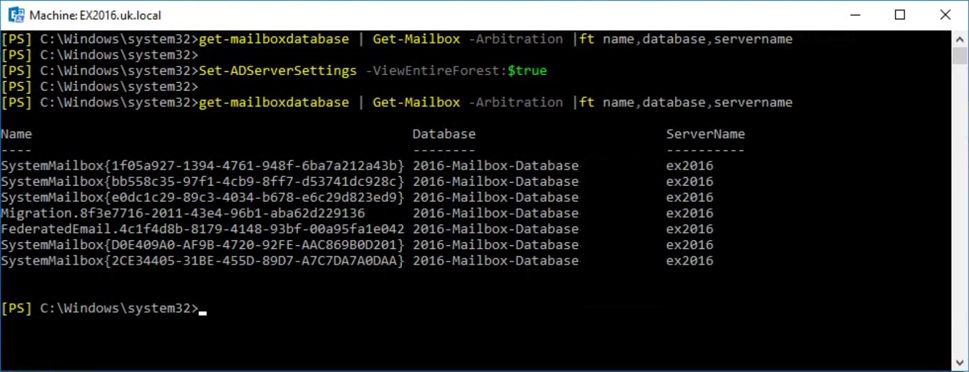
Task: Click the Database column header
Action: (444, 134)
